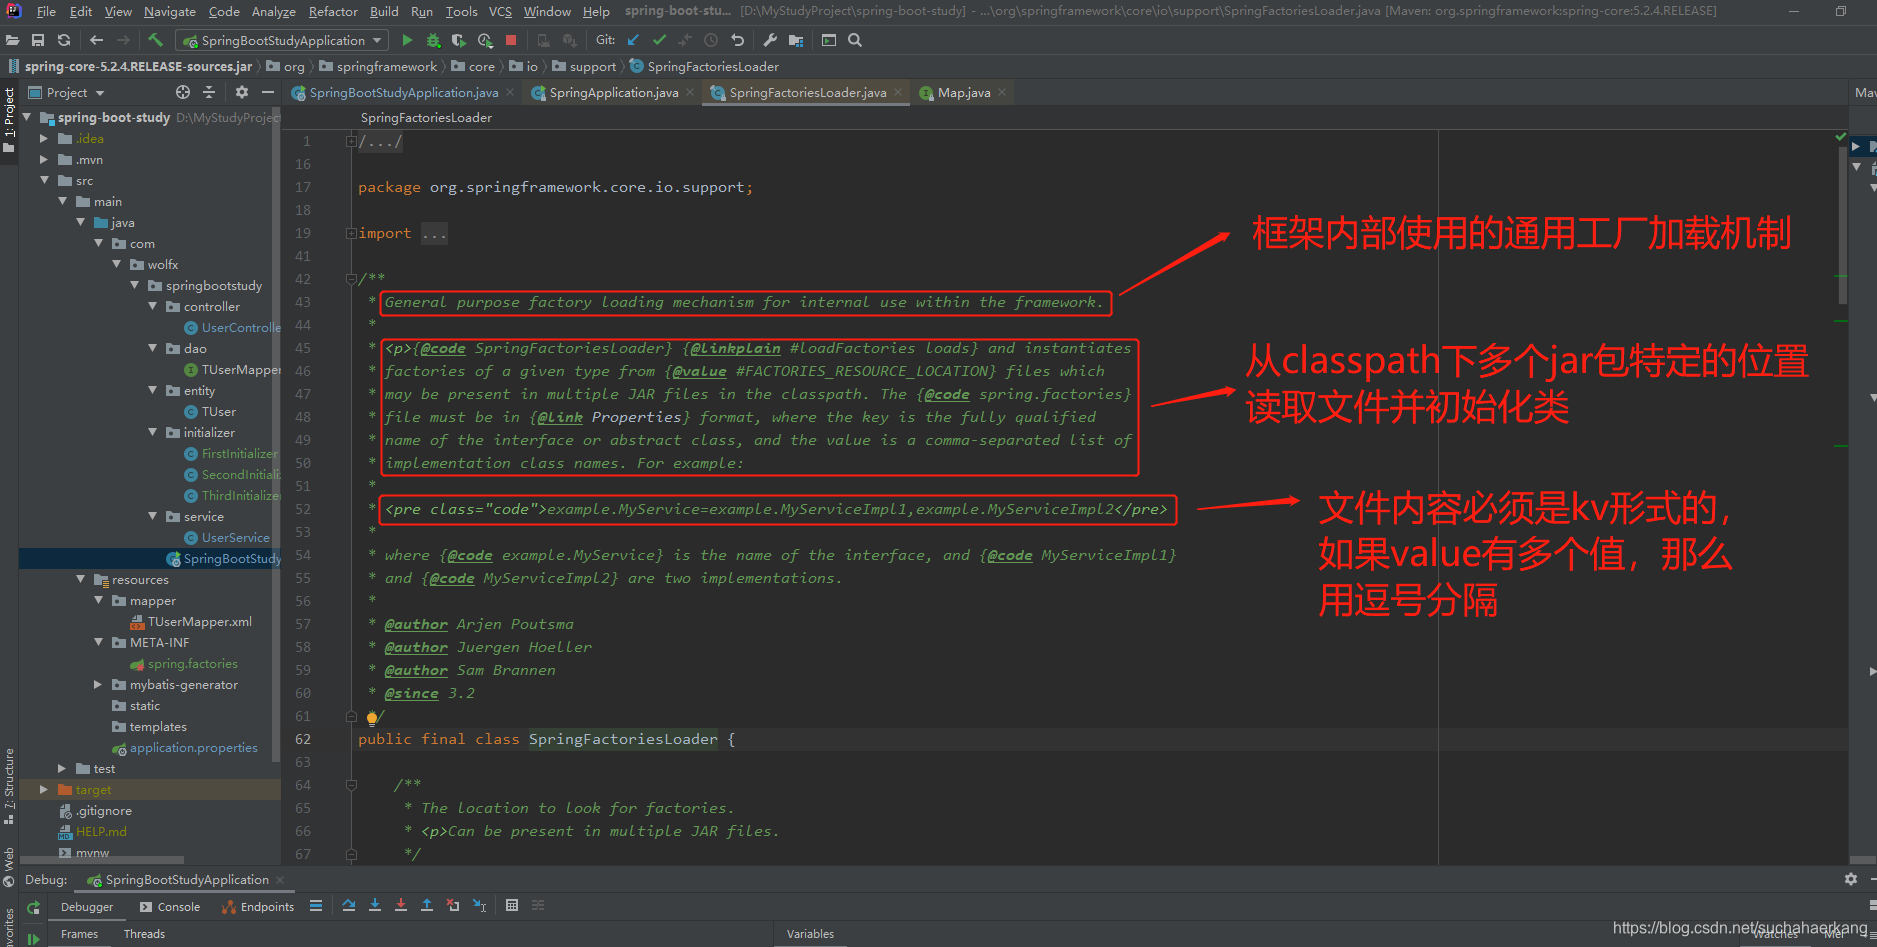This screenshot has width=1877, height=947.
Task: Open the Endpoints tab in Debug panel
Action: [258, 907]
